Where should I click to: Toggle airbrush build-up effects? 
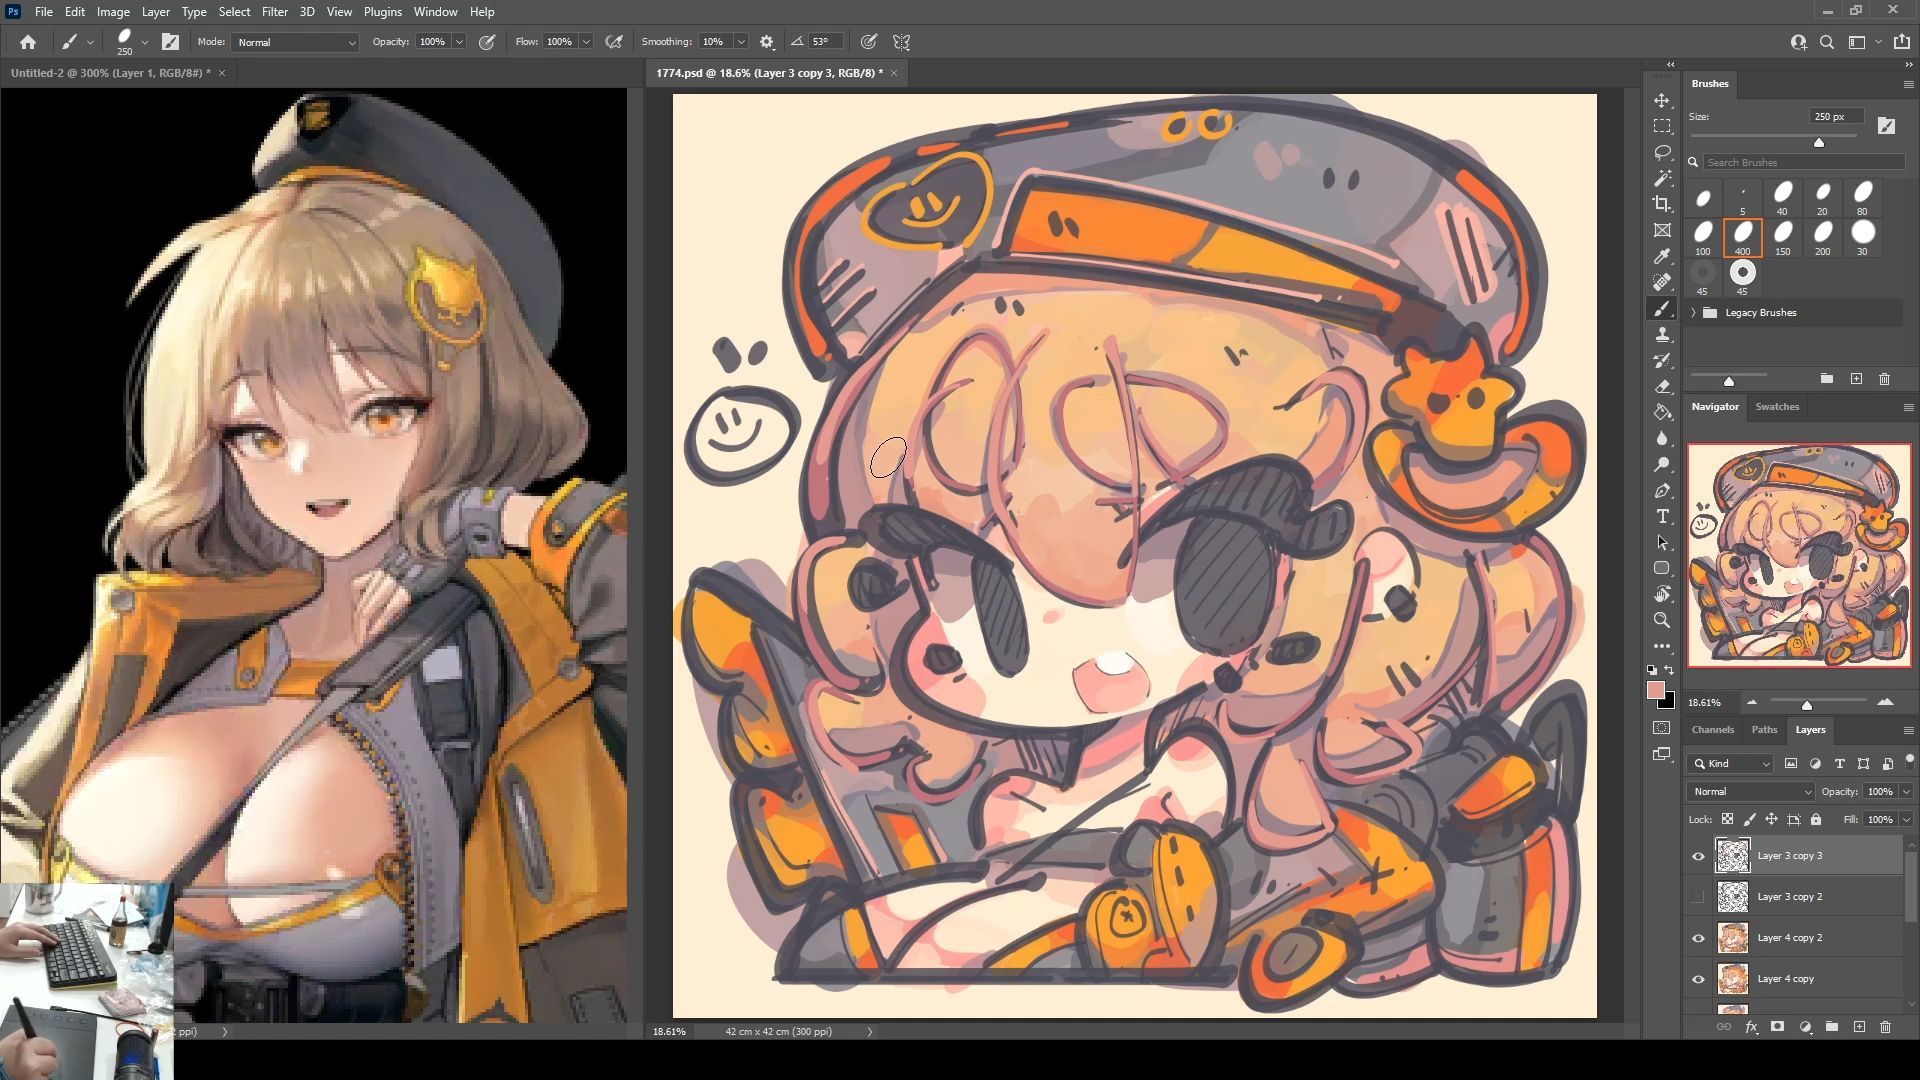[x=614, y=42]
